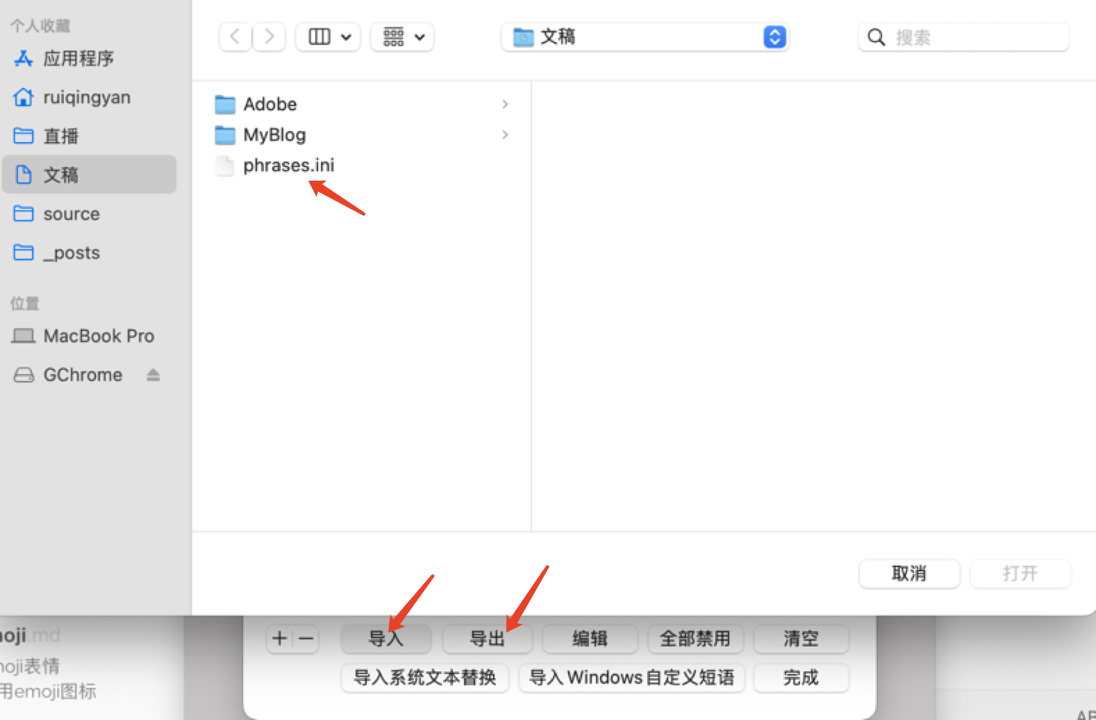Viewport: 1096px width, 720px height.
Task: Click the 应用程序 app icon in sidebar
Action: (23, 59)
